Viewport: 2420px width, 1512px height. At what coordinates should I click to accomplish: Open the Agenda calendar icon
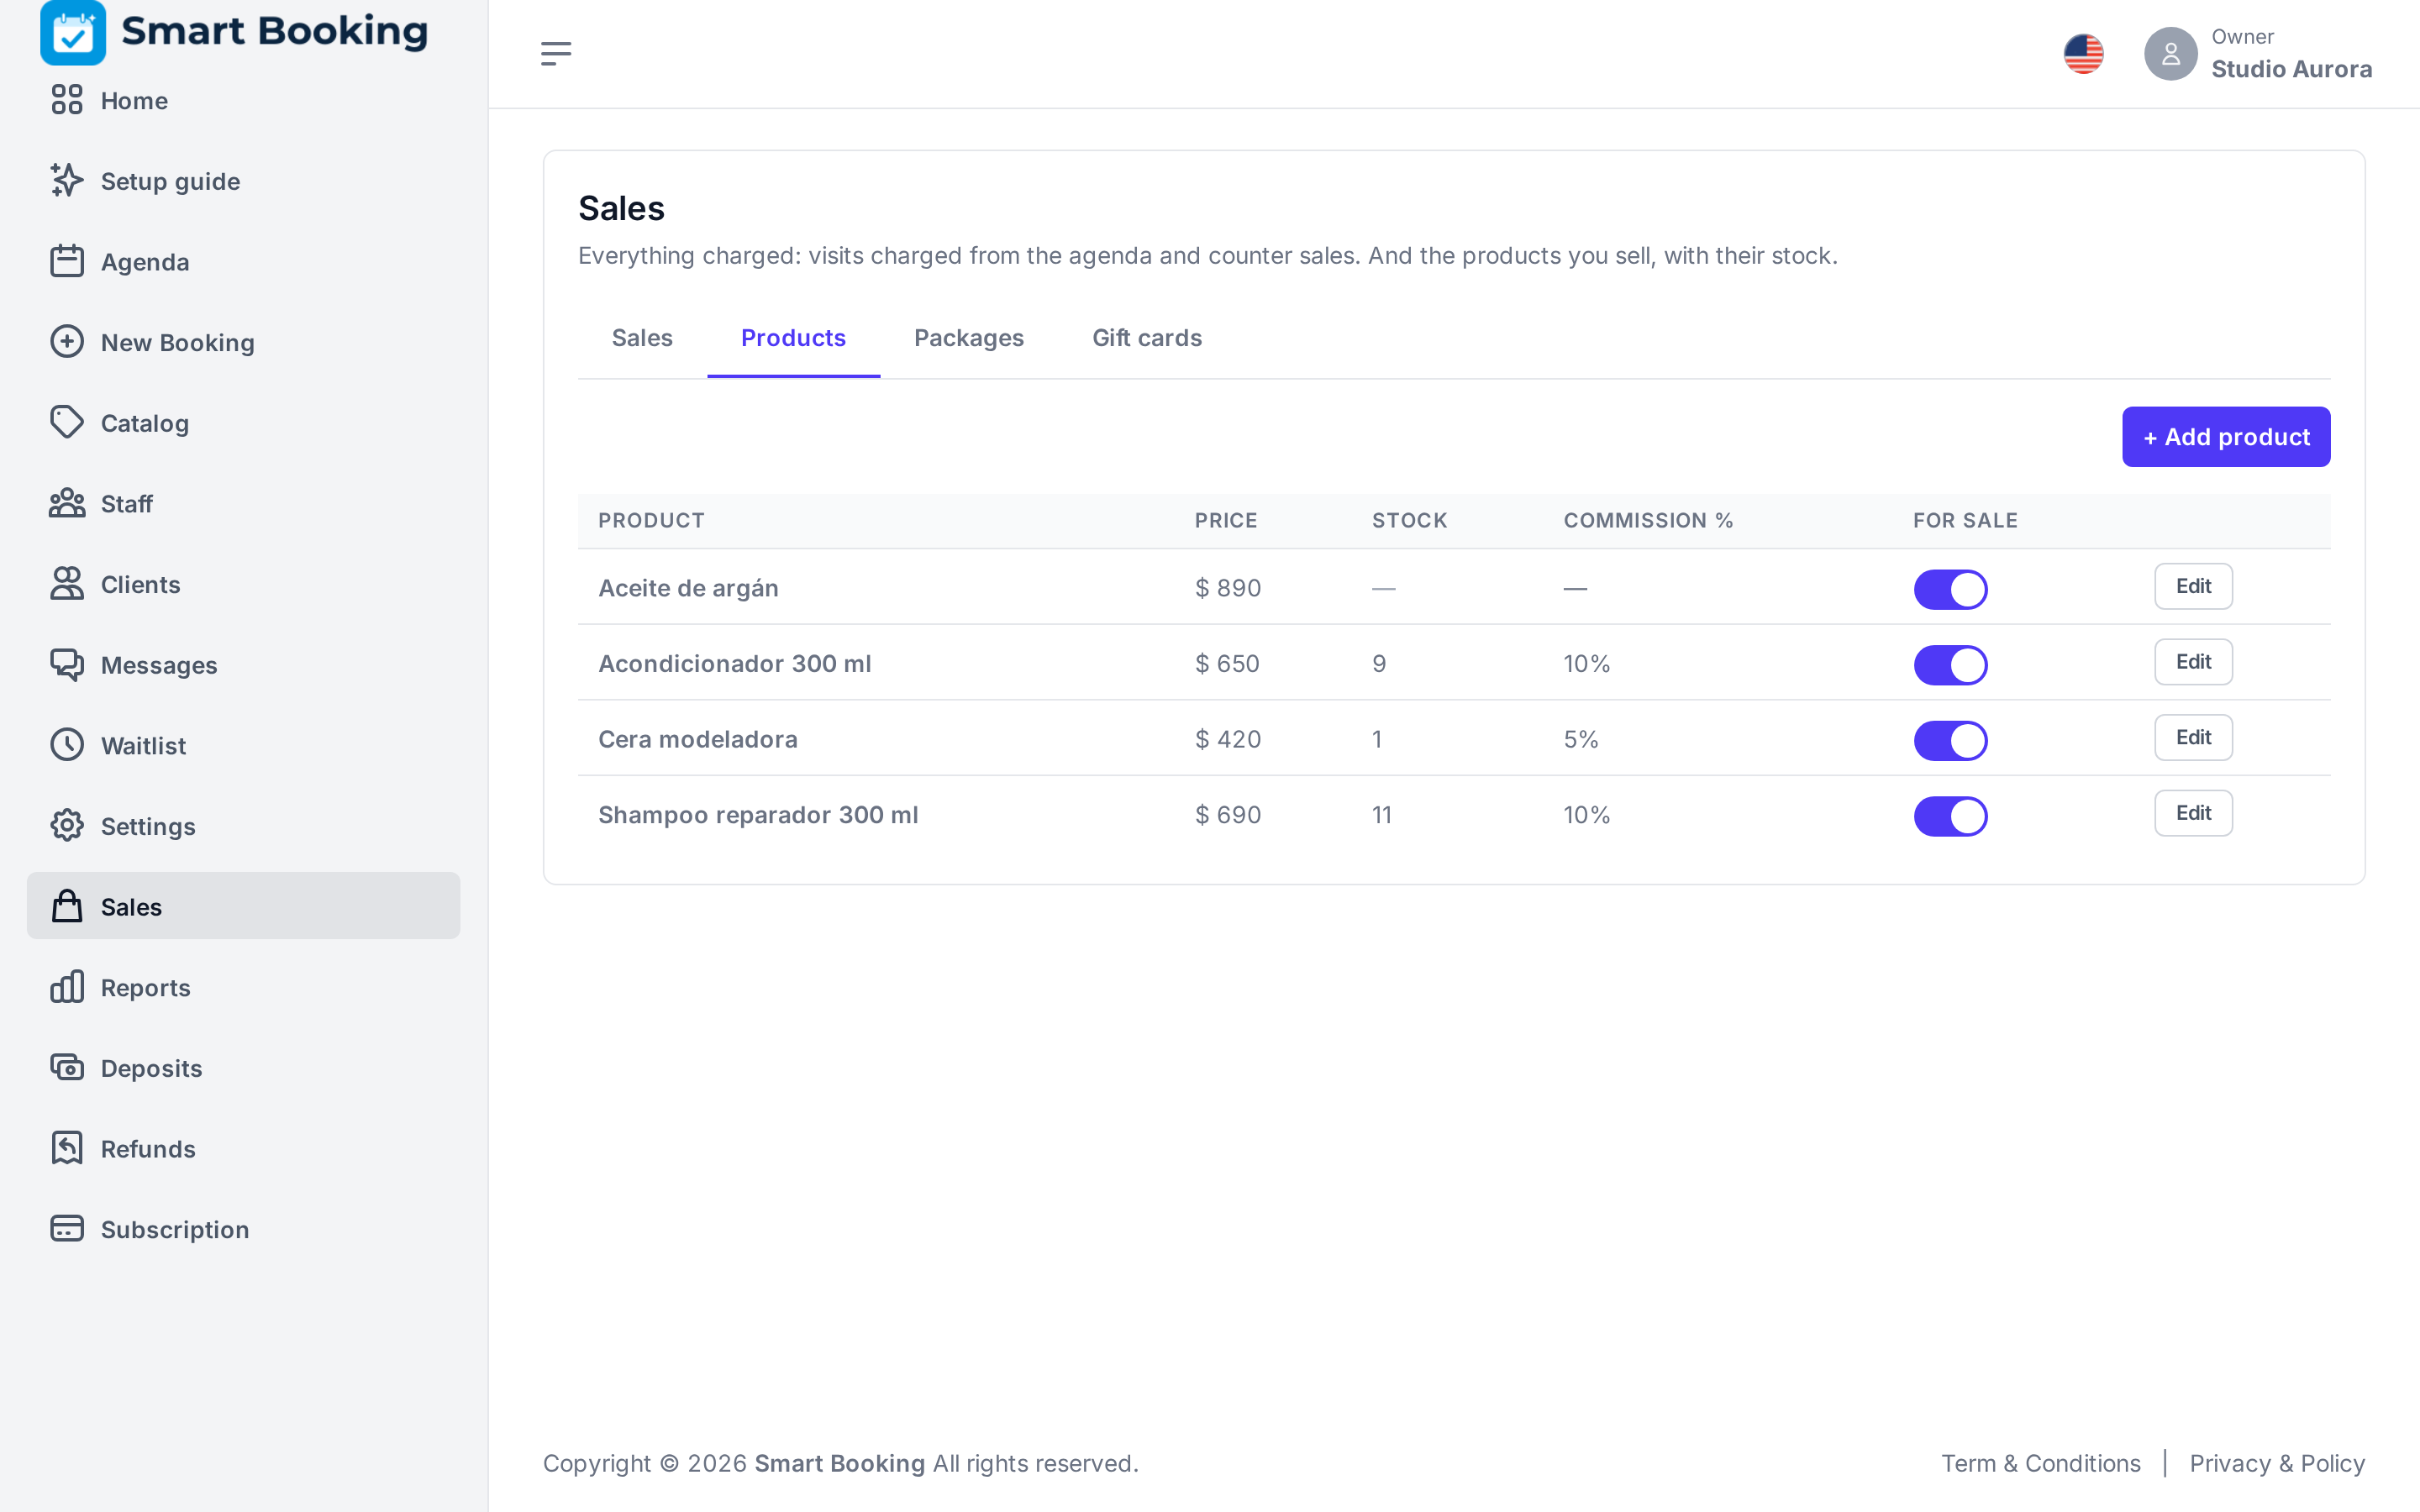tap(67, 261)
